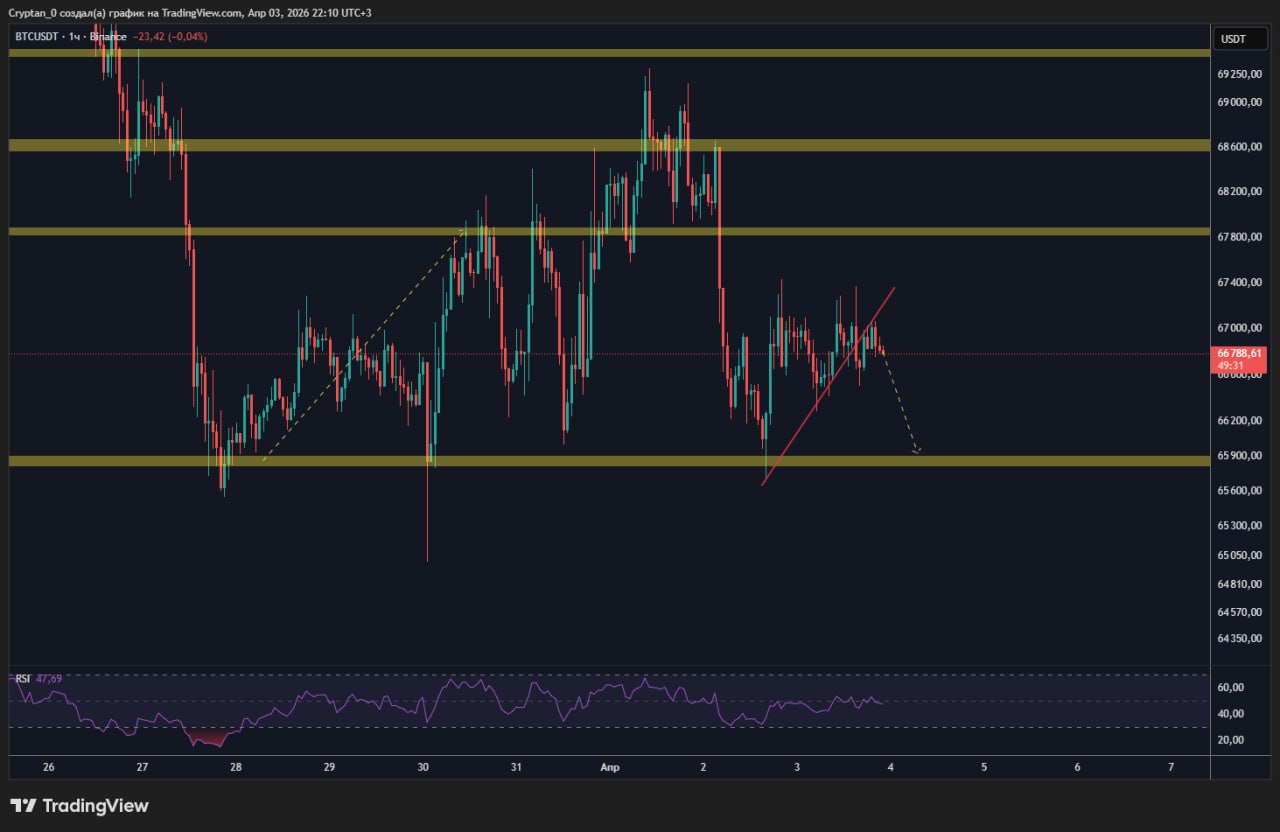Select the yellow zone at 68 600
The width and height of the screenshot is (1280, 832).
coord(400,145)
